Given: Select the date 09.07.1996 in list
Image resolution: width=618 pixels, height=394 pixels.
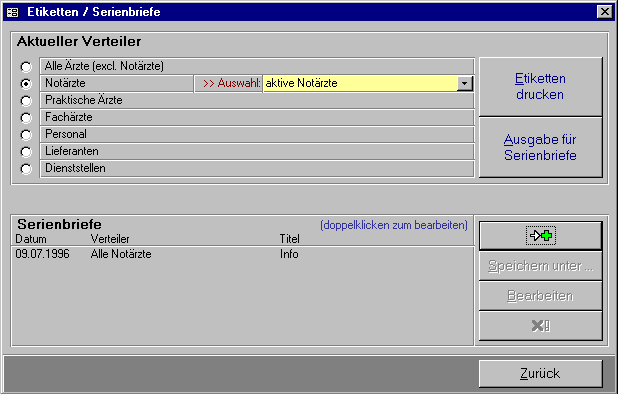Looking at the screenshot, I should click(x=43, y=254).
